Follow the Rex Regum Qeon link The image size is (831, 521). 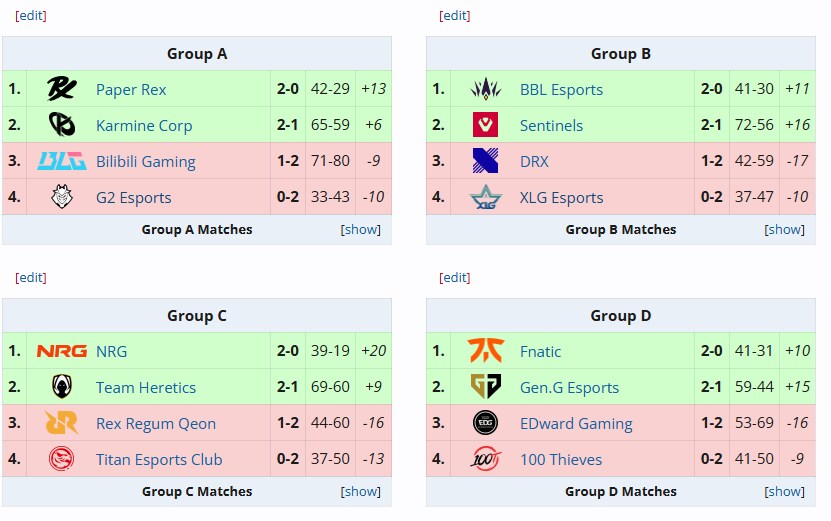156,423
